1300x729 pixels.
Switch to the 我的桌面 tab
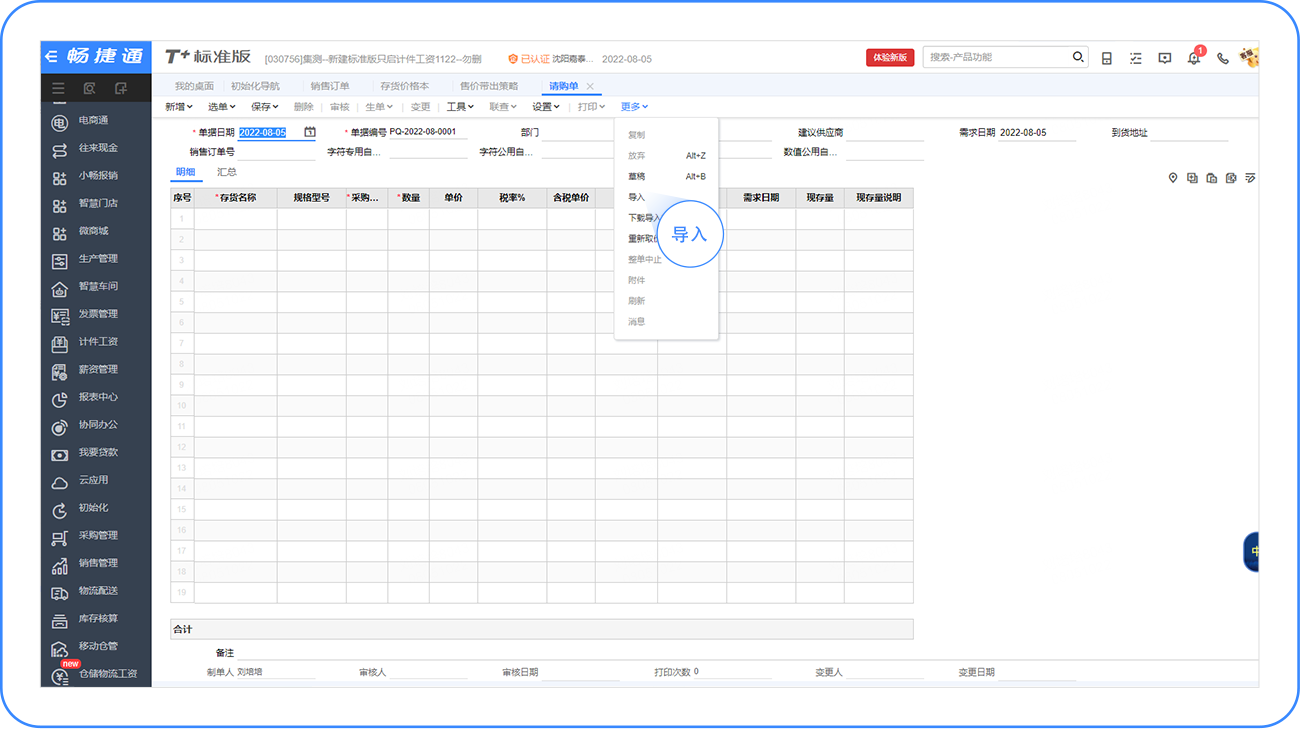coord(194,87)
